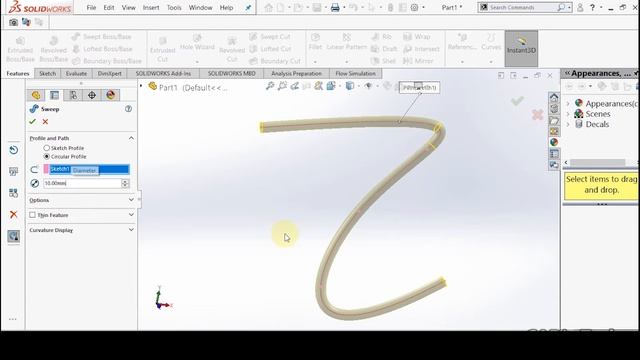Open the Help menu
Viewport: 640px width, 360px height.
226,7
